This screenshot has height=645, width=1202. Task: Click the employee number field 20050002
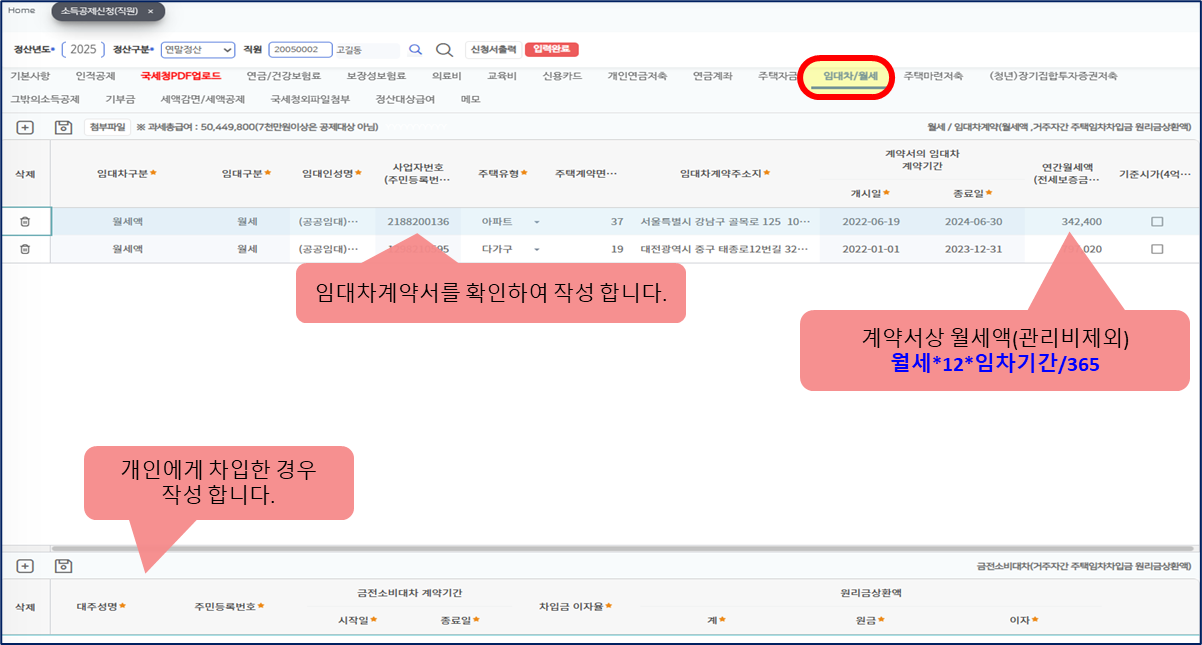coord(300,49)
